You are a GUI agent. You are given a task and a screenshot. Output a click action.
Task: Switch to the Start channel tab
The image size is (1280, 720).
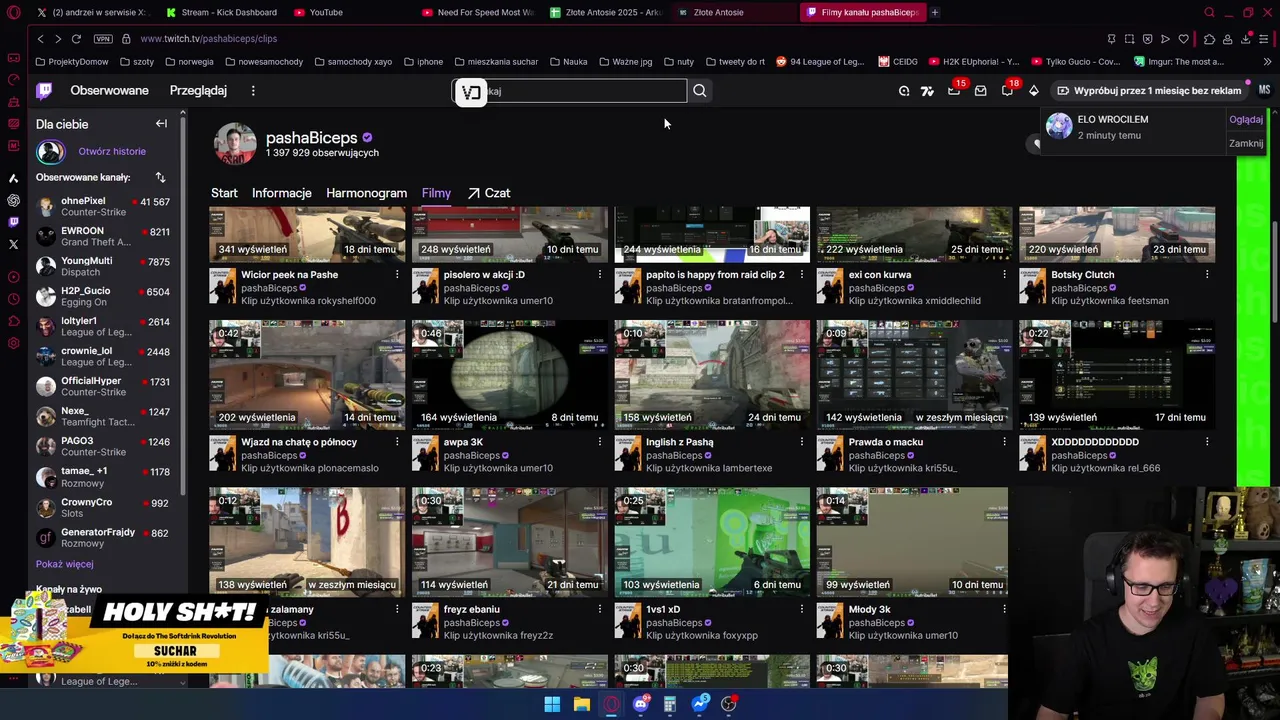pyautogui.click(x=224, y=193)
